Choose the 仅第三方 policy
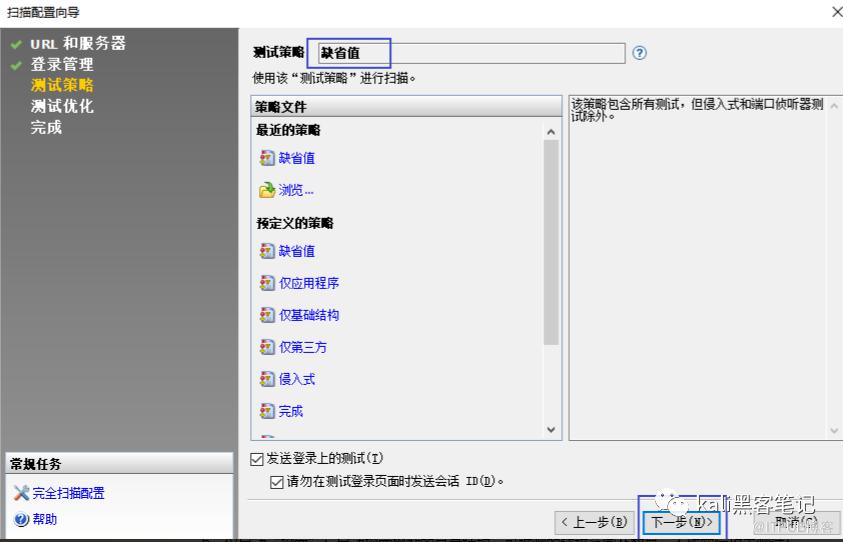 [x=303, y=347]
